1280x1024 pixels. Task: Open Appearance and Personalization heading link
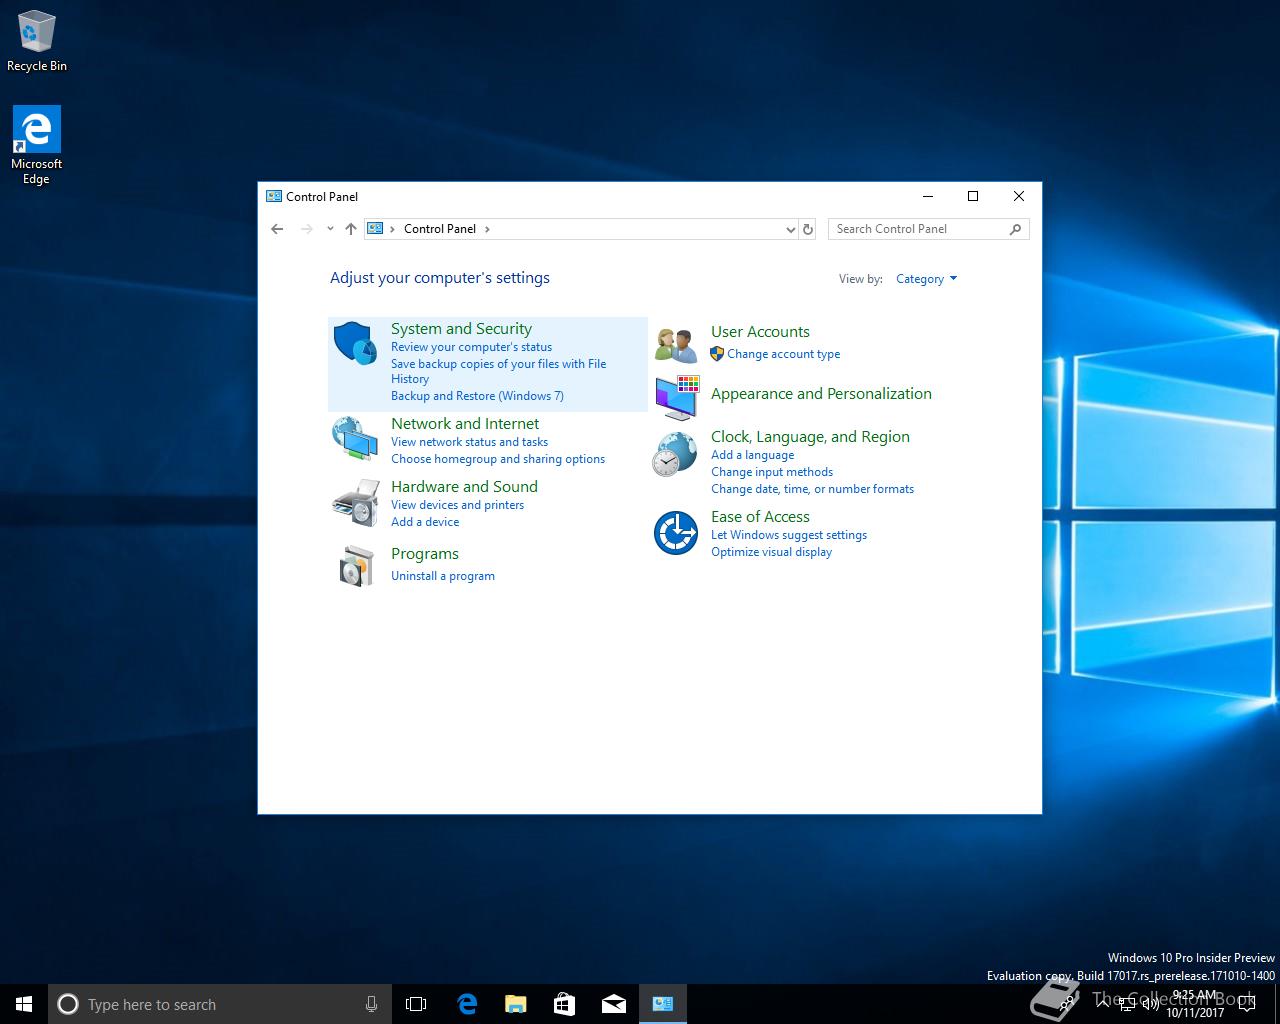click(821, 394)
